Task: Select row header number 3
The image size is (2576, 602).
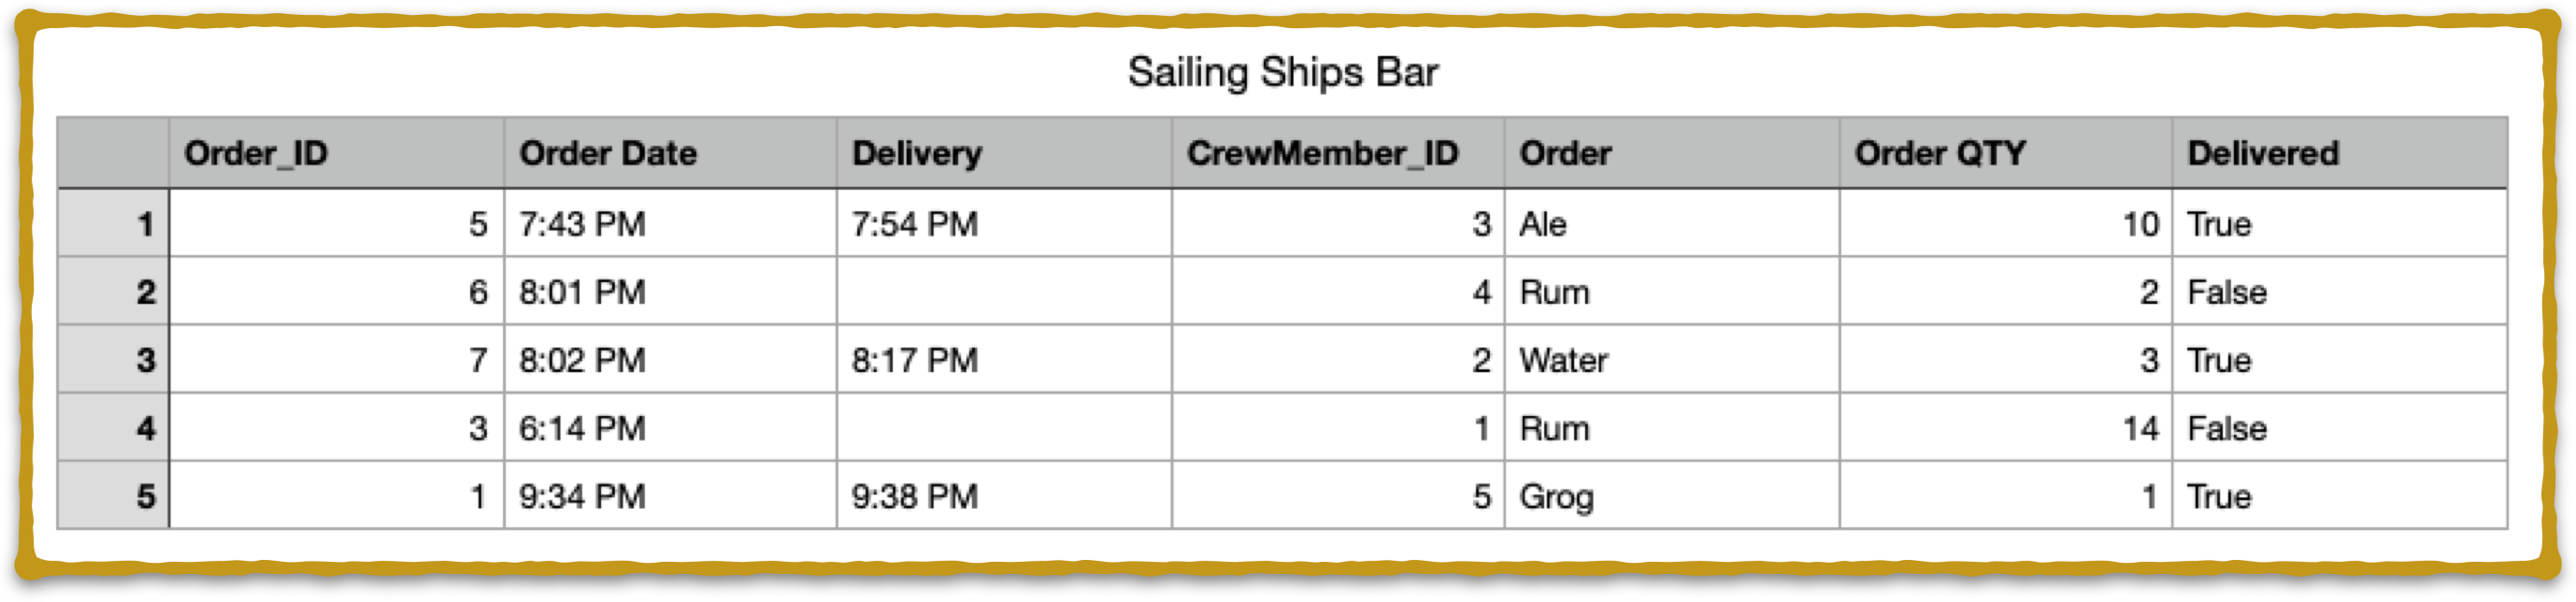Action: [x=113, y=359]
